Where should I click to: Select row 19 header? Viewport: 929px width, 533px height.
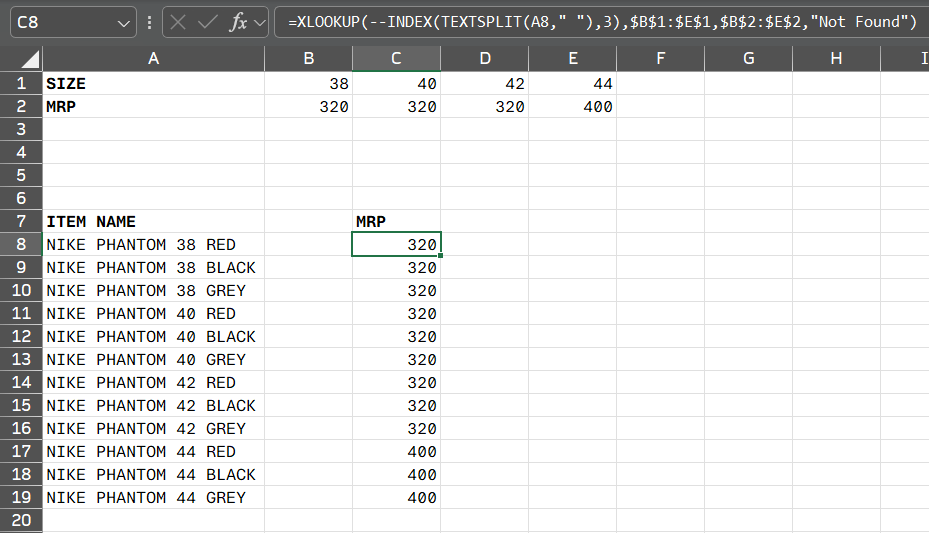tap(21, 497)
